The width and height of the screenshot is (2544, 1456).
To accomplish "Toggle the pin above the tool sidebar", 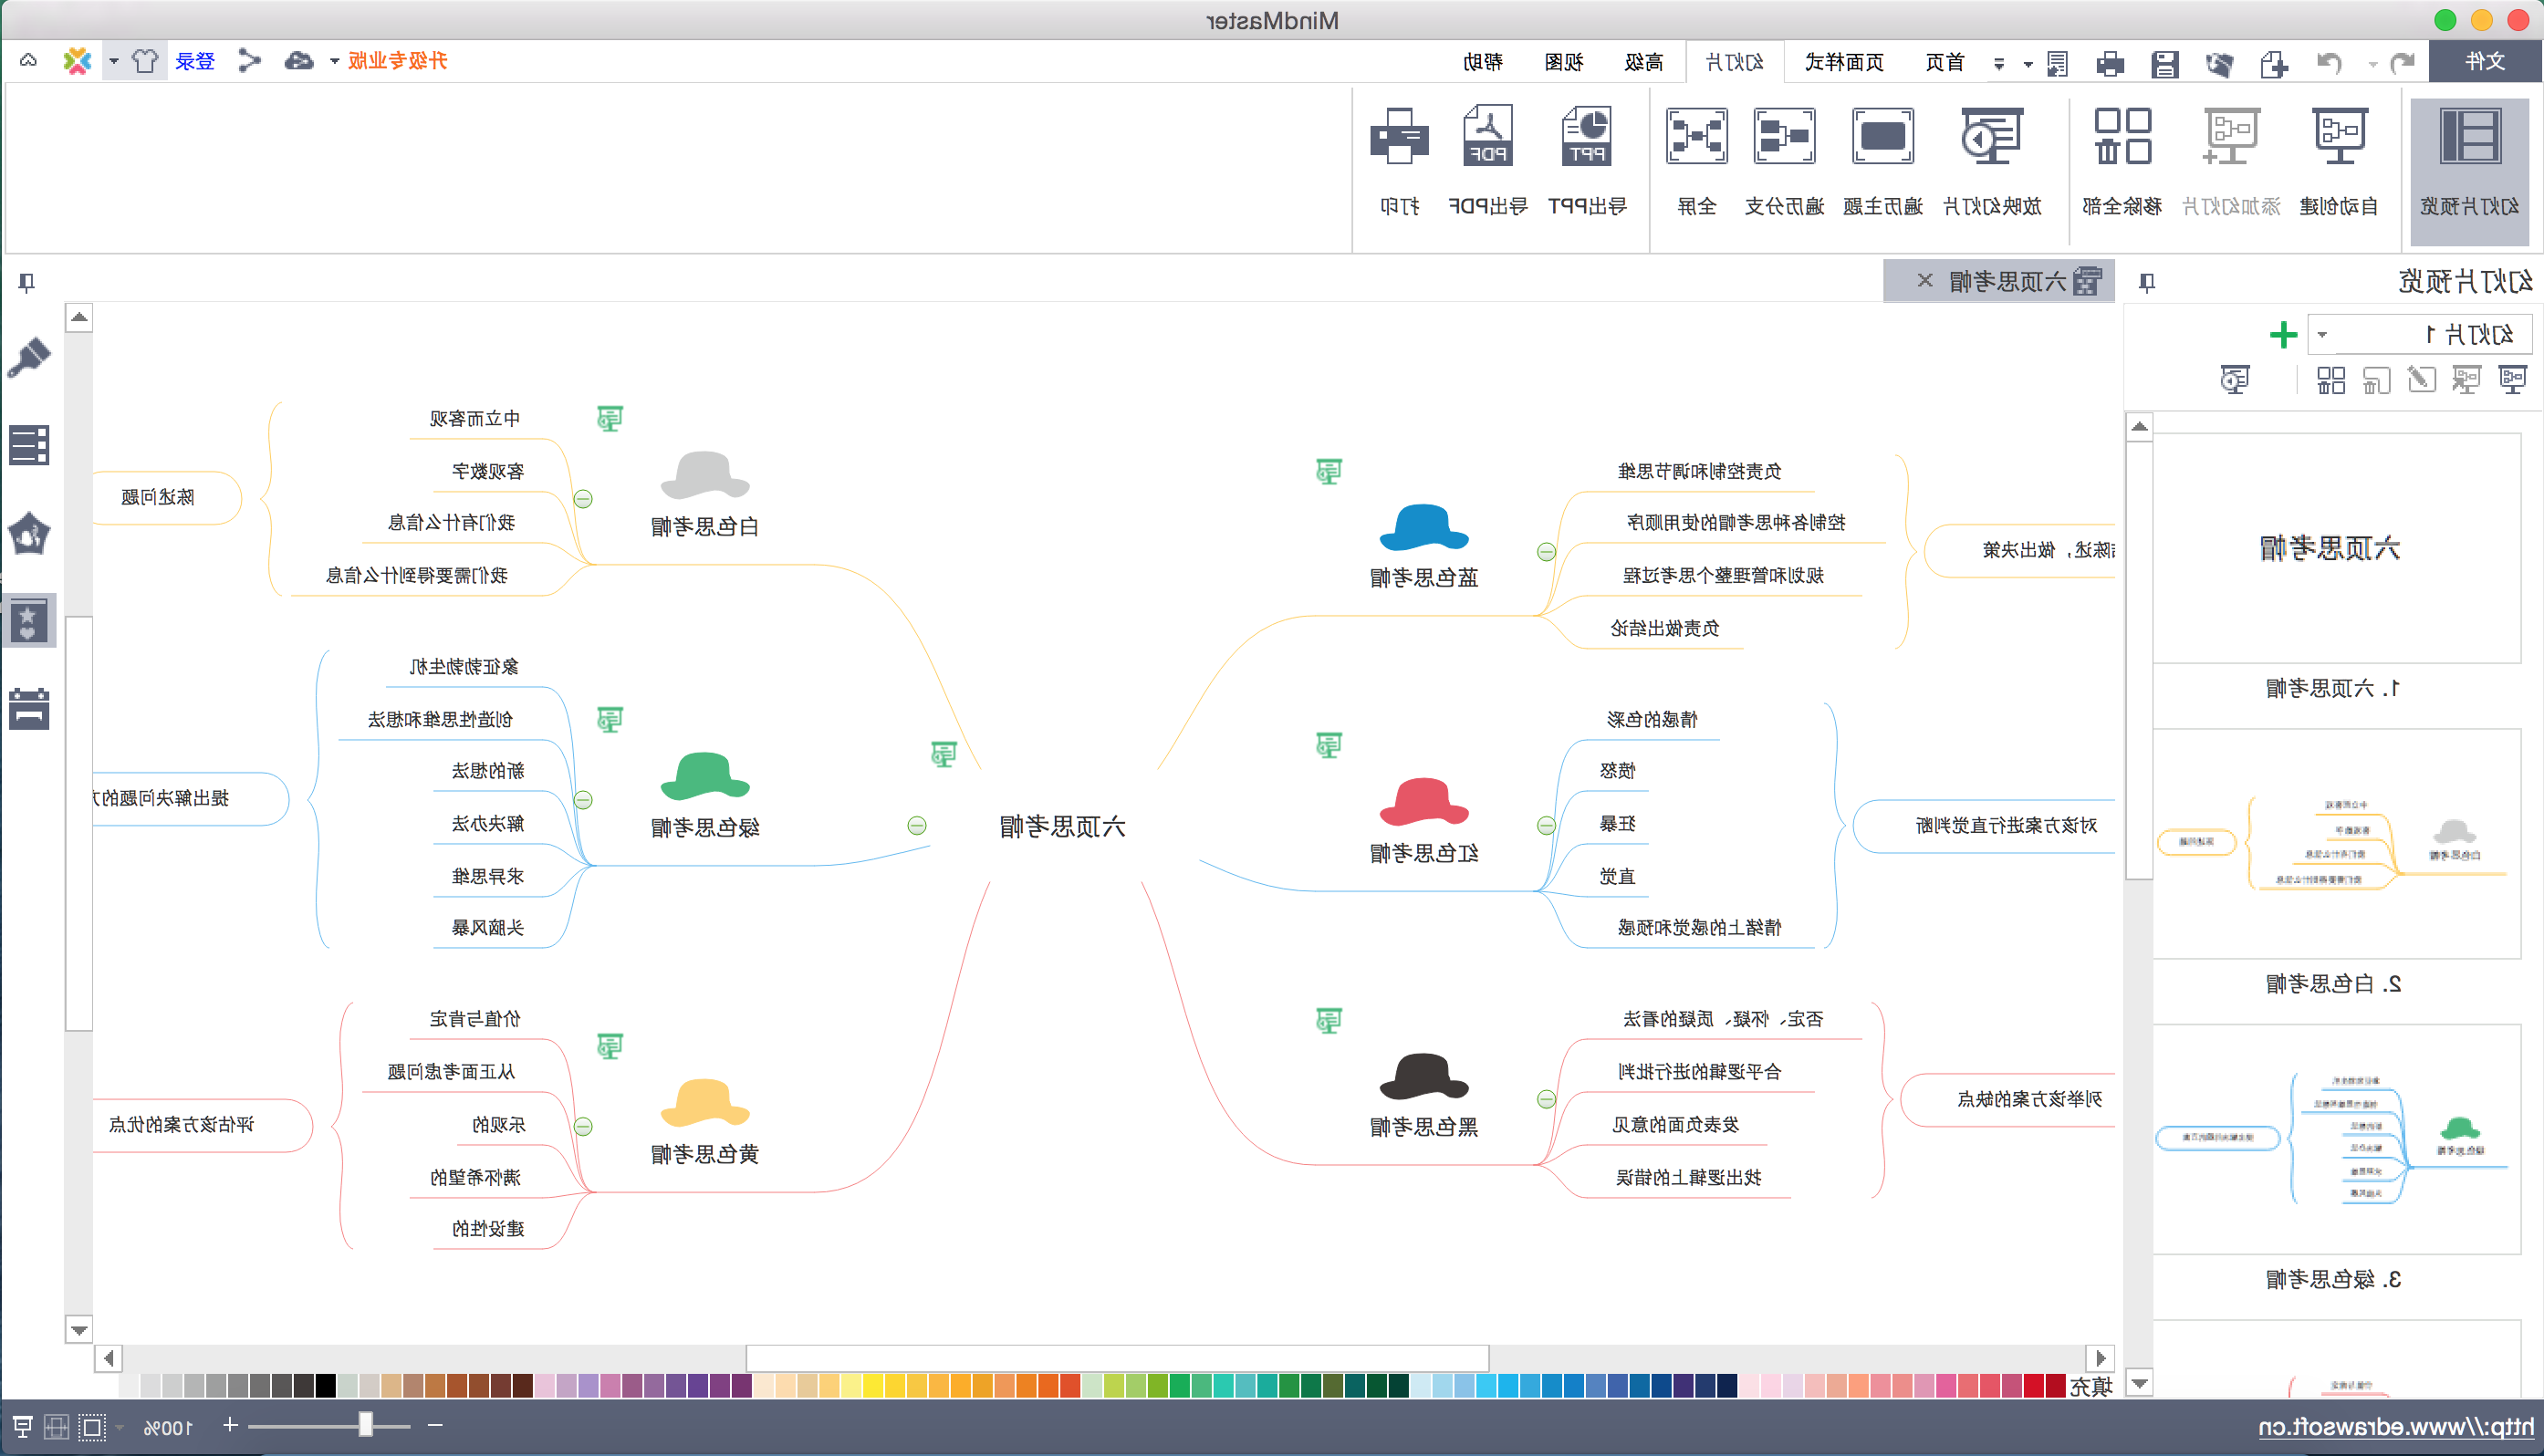I will [x=27, y=283].
